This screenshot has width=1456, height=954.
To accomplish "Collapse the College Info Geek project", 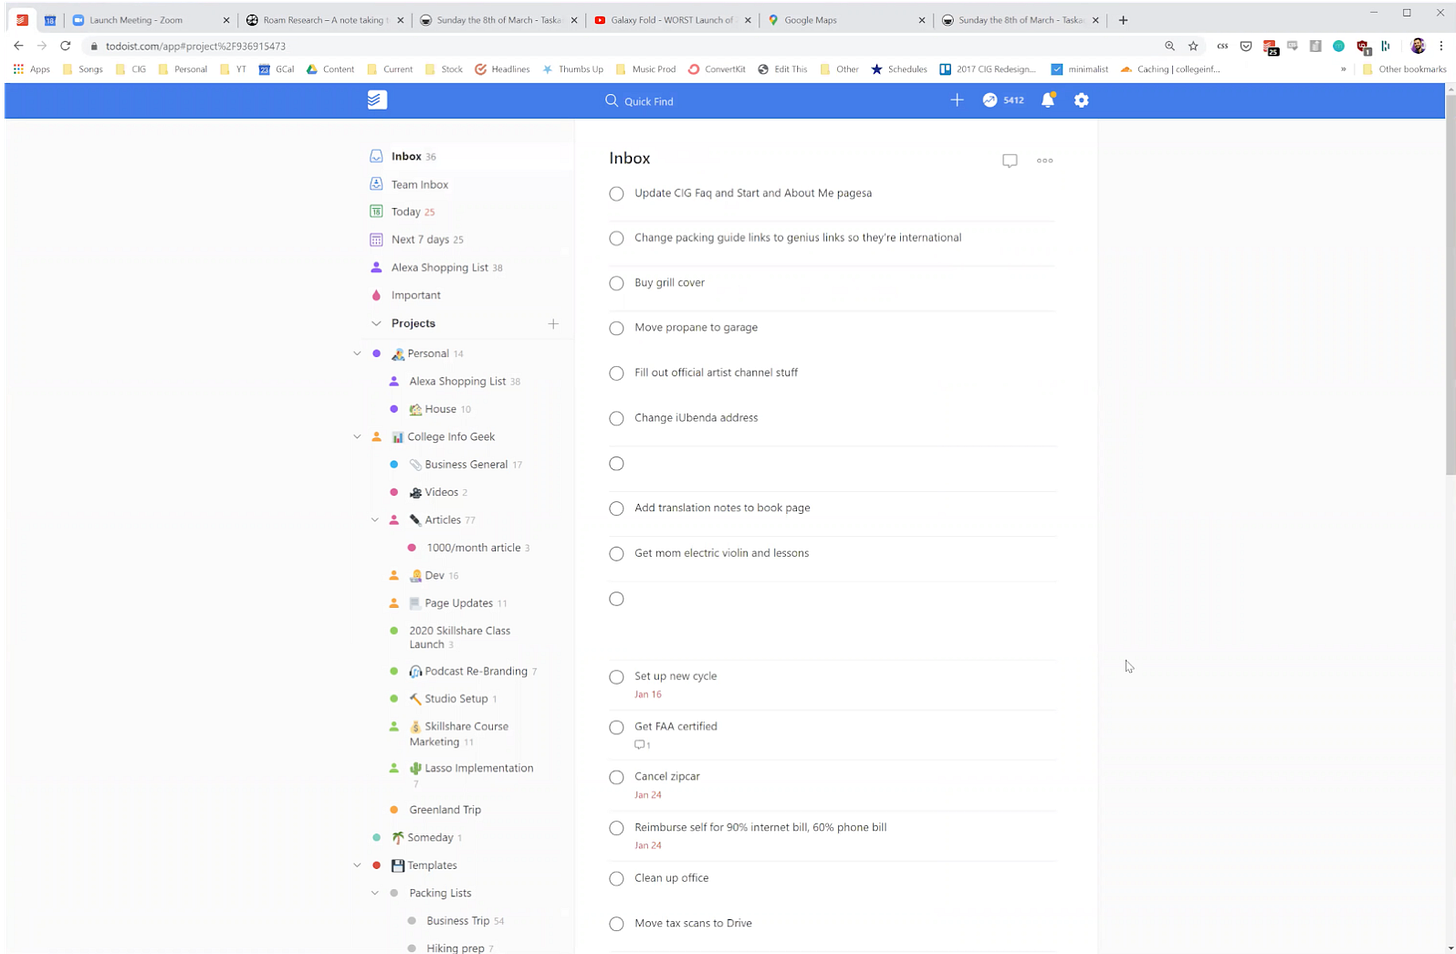I will [357, 437].
